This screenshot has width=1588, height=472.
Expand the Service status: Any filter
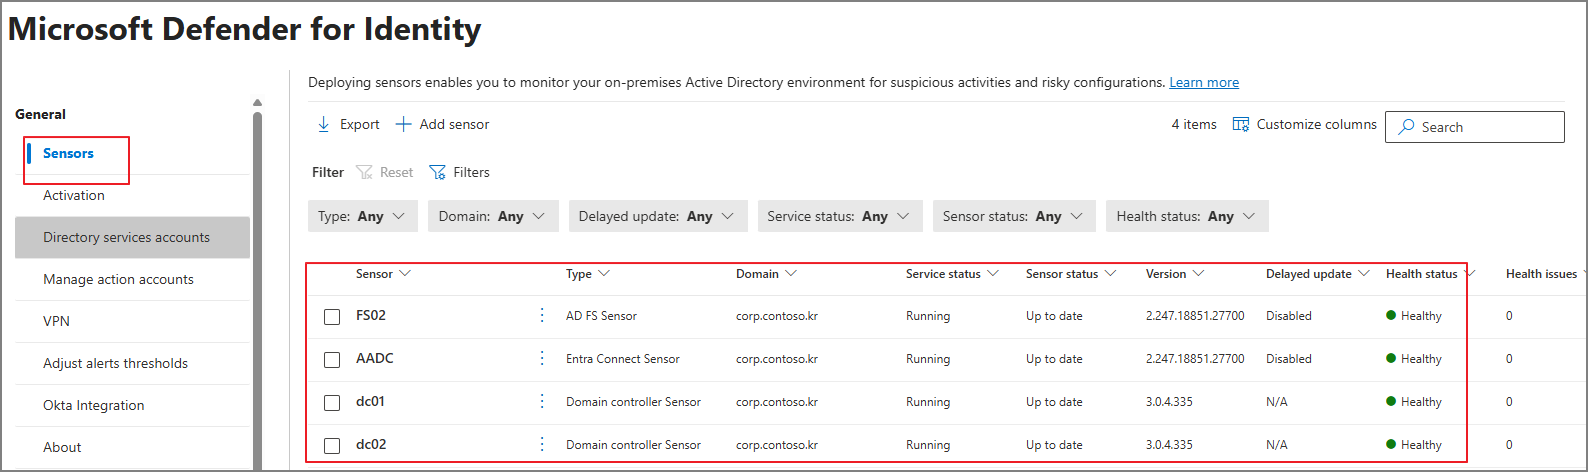pyautogui.click(x=839, y=216)
